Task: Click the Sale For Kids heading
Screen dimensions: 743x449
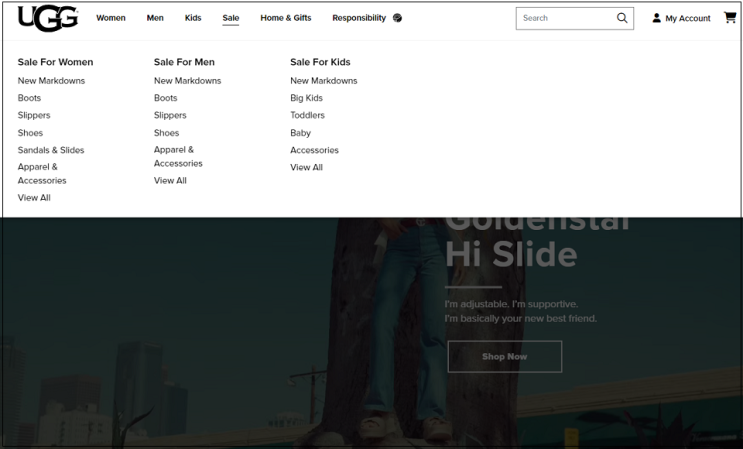Action: [x=320, y=62]
